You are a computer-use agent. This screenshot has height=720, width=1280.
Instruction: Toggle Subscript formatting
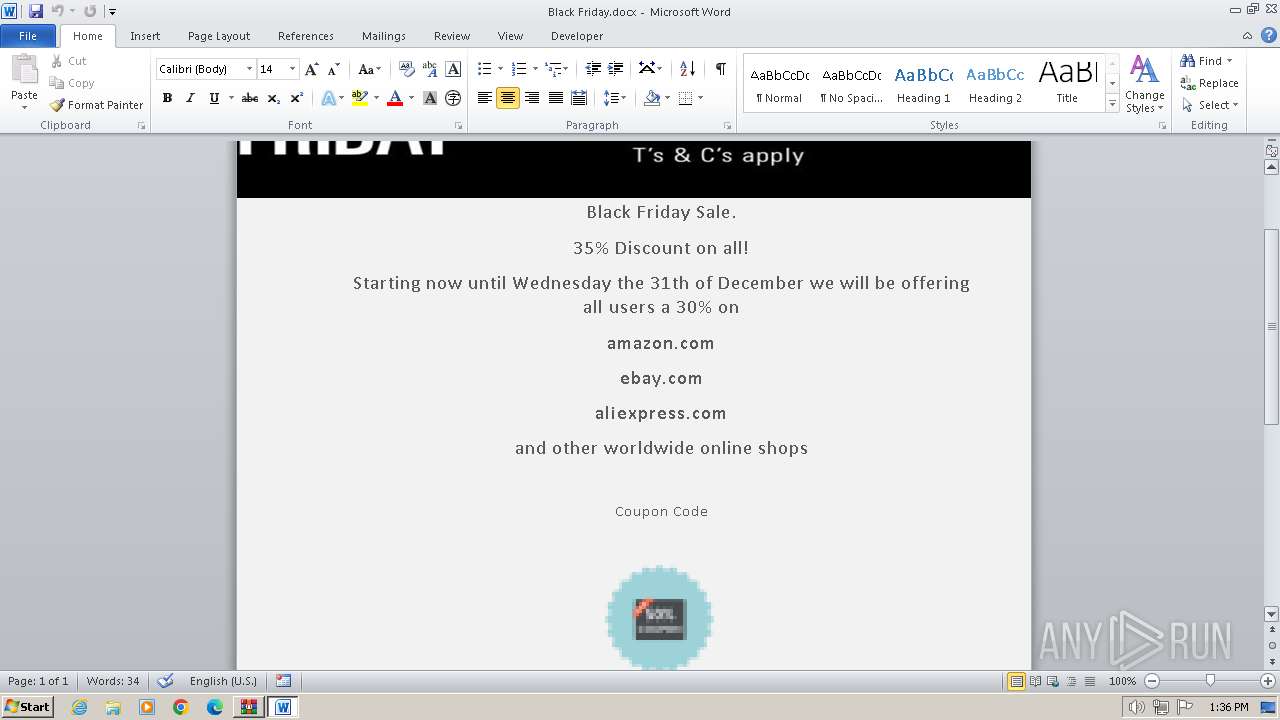tap(273, 98)
